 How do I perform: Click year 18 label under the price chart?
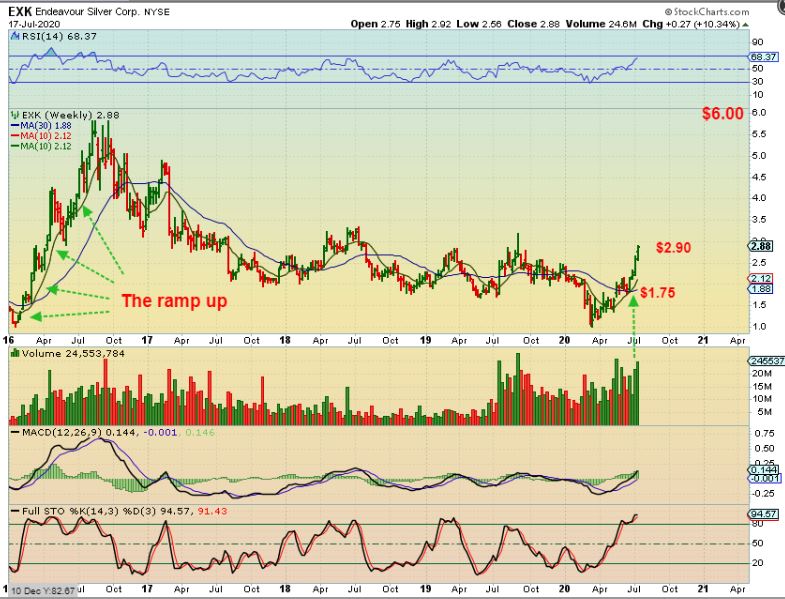[x=285, y=341]
